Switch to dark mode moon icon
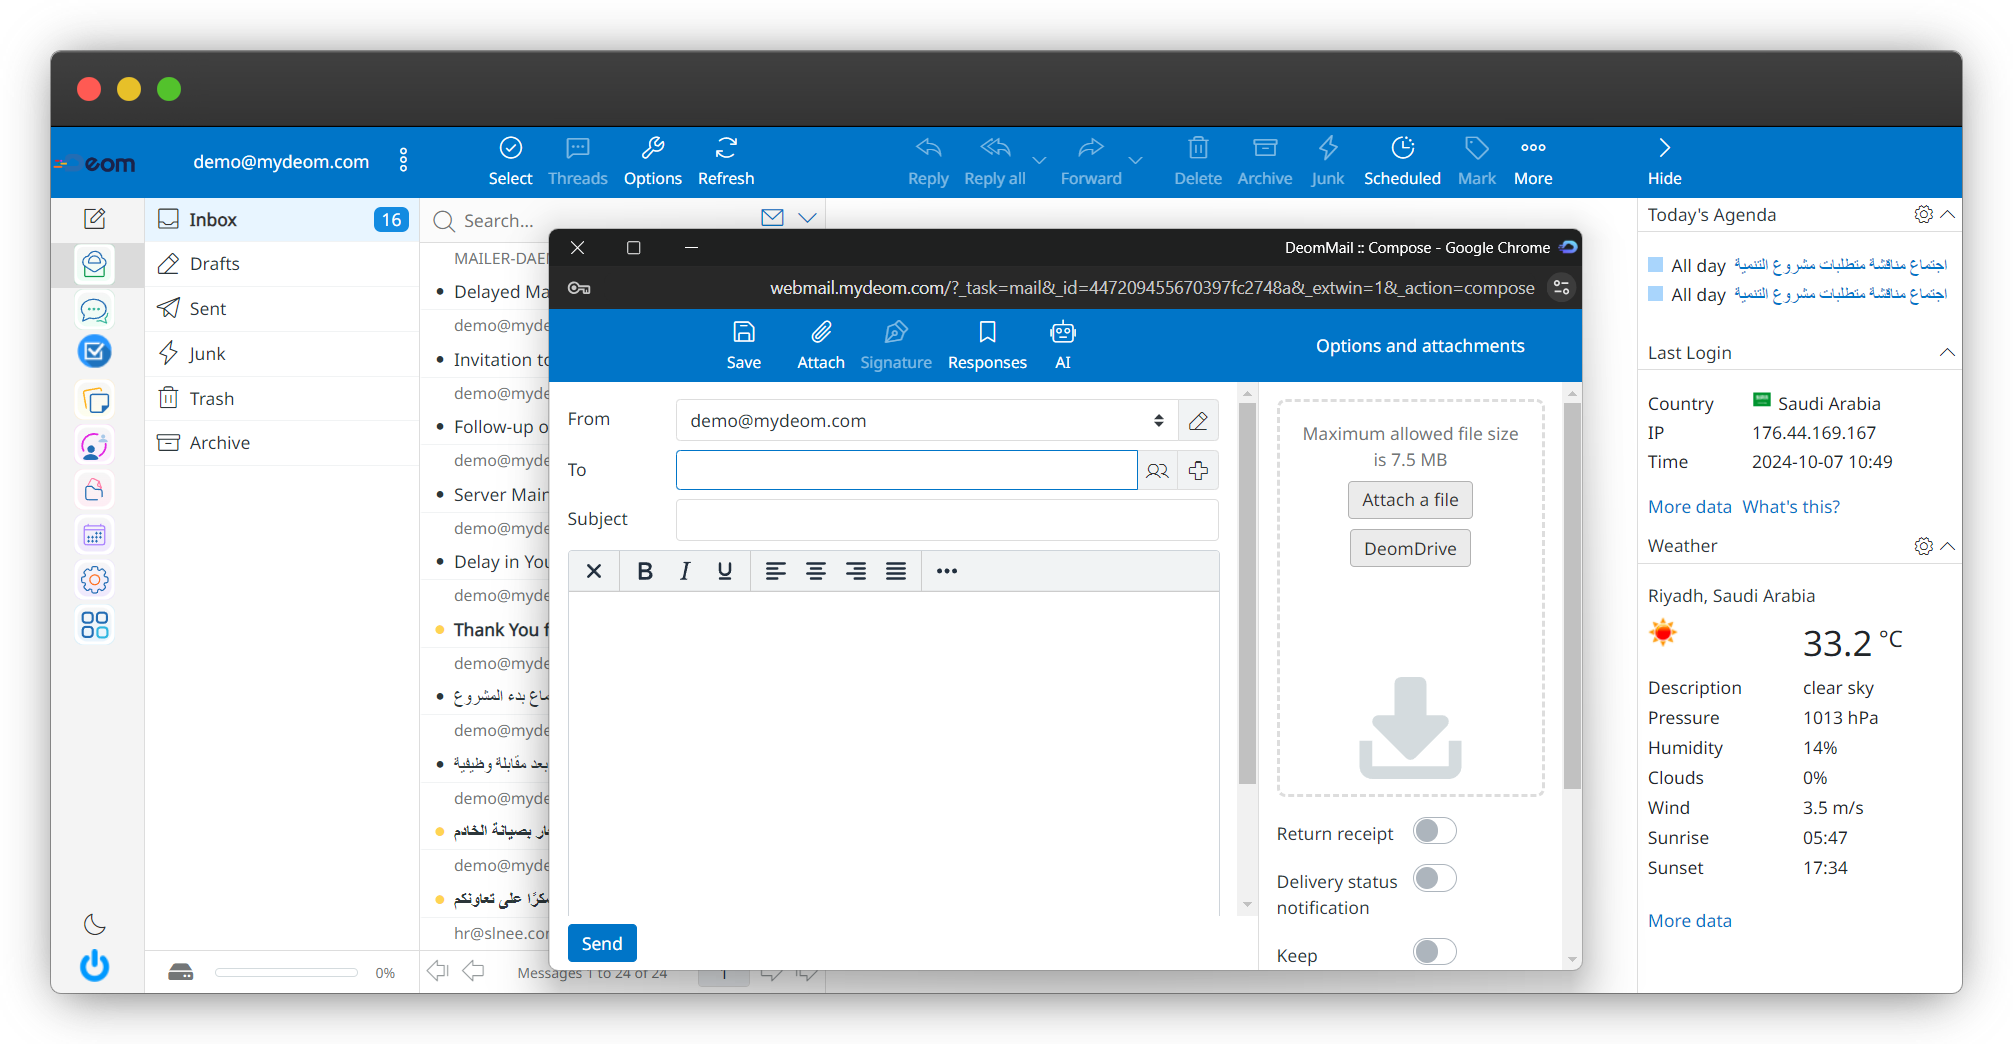 tap(95, 924)
